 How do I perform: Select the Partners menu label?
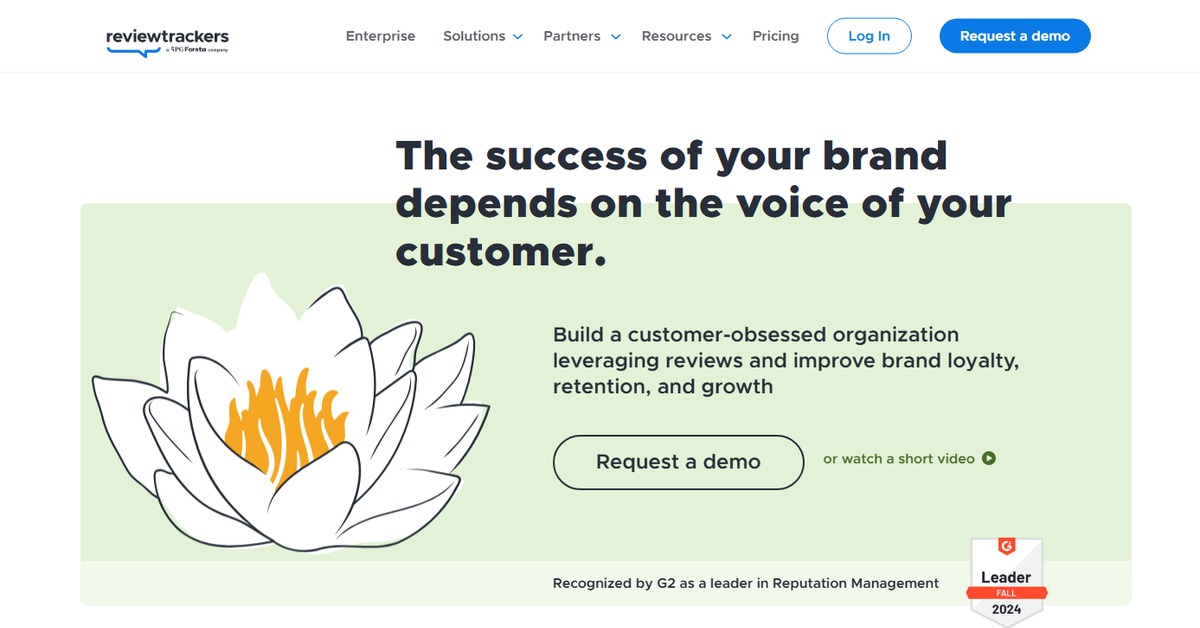coord(571,36)
